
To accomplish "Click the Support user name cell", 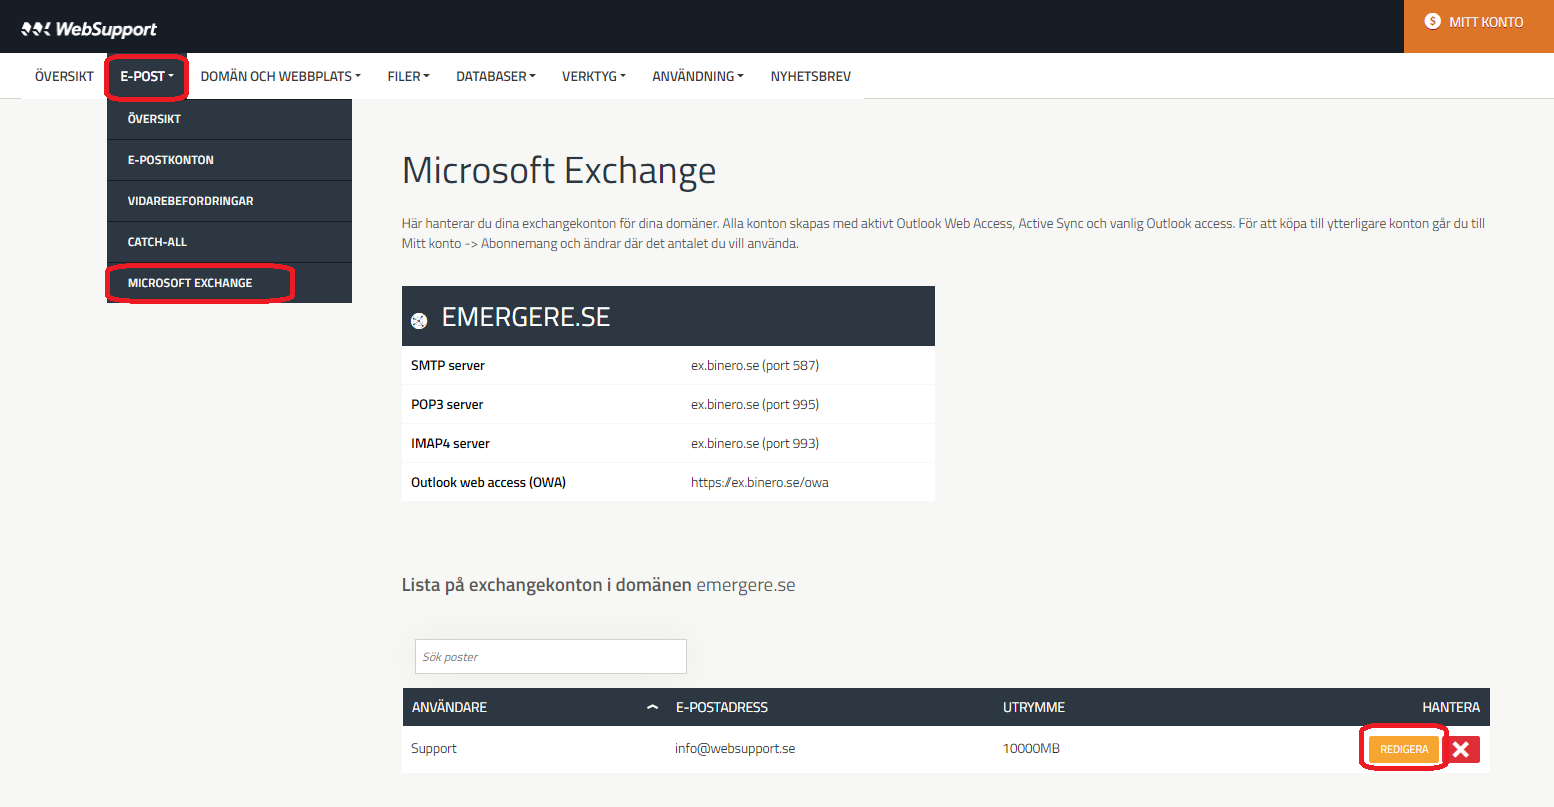I will coord(434,748).
